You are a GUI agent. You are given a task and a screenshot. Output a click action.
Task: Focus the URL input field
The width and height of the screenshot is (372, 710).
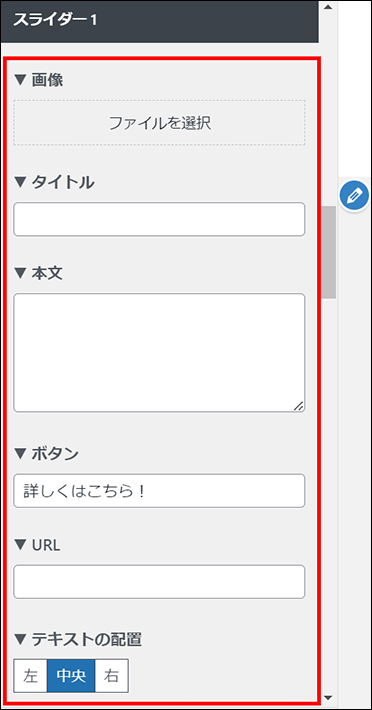point(159,581)
